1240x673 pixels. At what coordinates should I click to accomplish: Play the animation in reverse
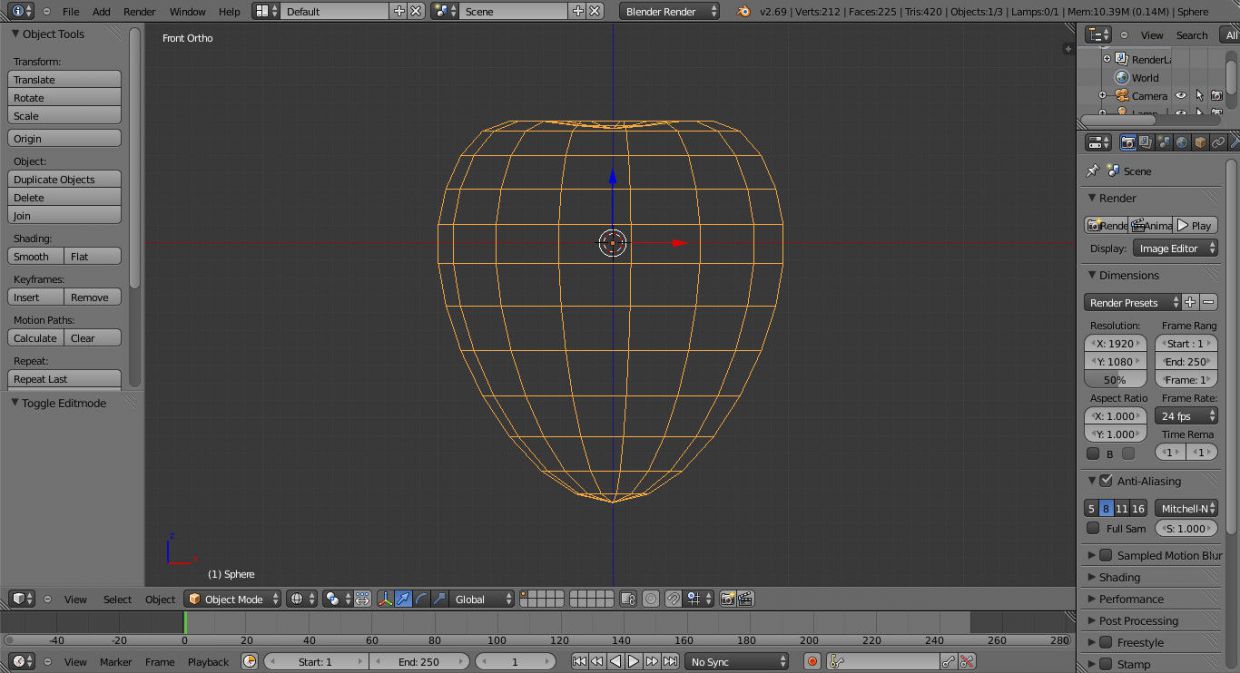(x=616, y=662)
